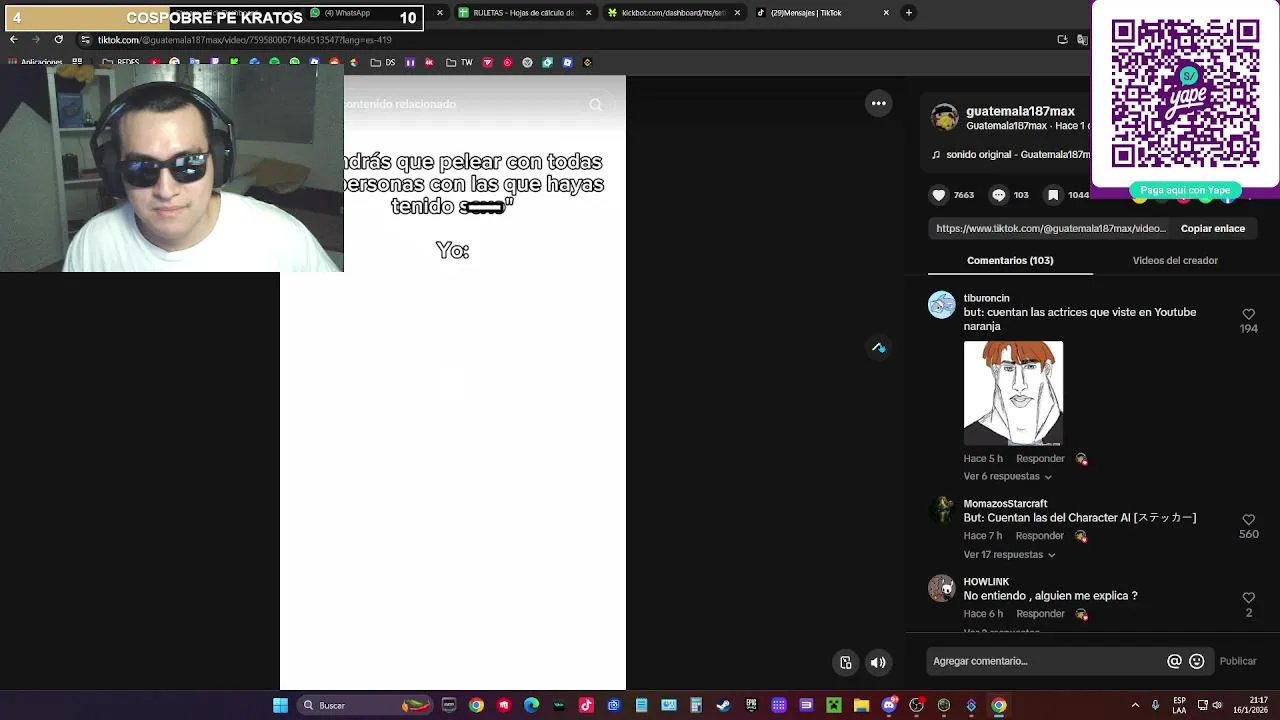Mute the TikTok video volume

click(x=878, y=662)
